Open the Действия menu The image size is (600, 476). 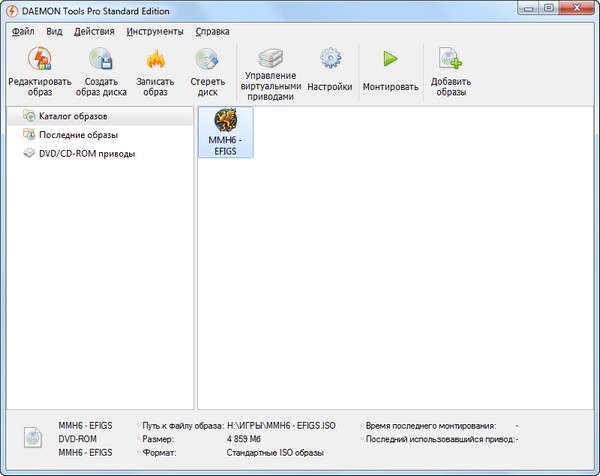[x=94, y=31]
